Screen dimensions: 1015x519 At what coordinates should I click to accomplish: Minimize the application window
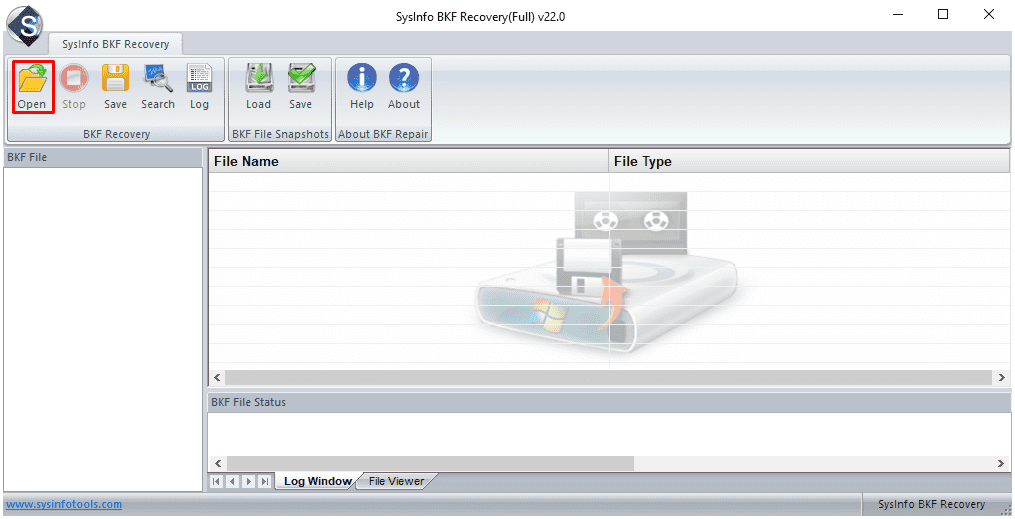coord(898,14)
